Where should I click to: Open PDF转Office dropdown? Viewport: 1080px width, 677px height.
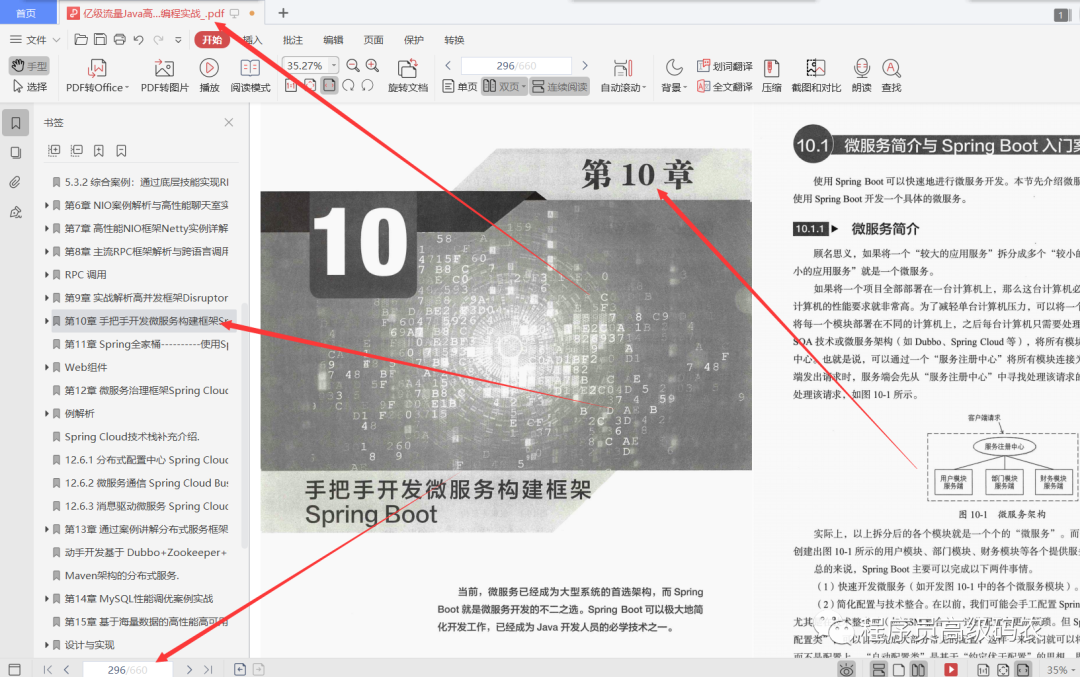tap(97, 76)
